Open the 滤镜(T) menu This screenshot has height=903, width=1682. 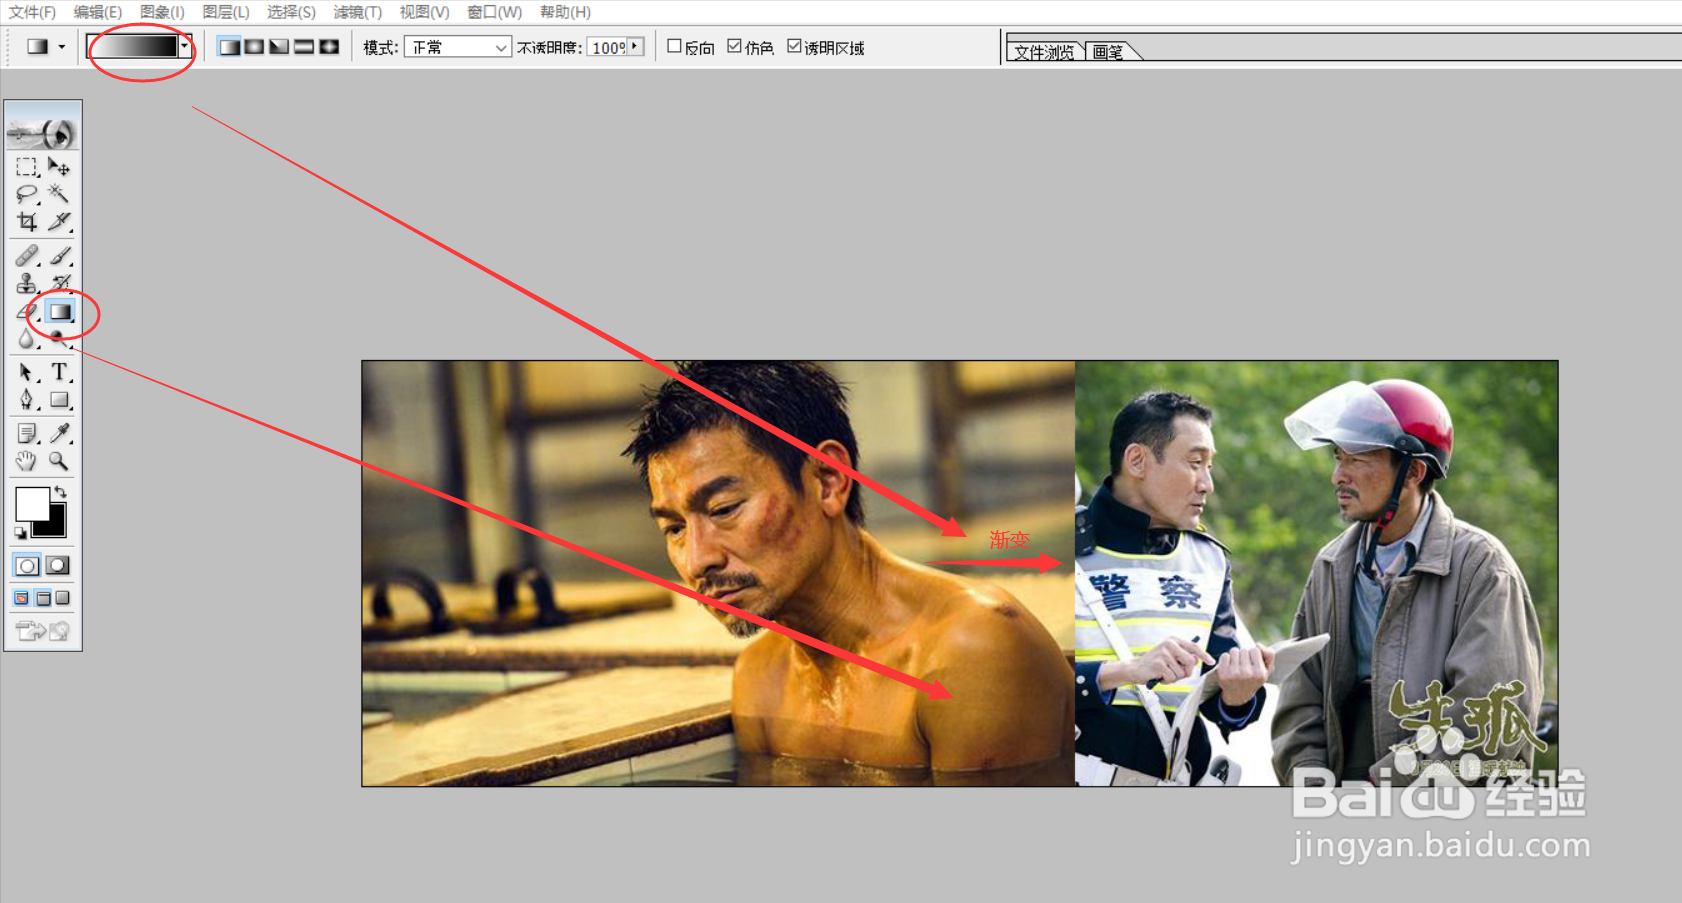(357, 12)
